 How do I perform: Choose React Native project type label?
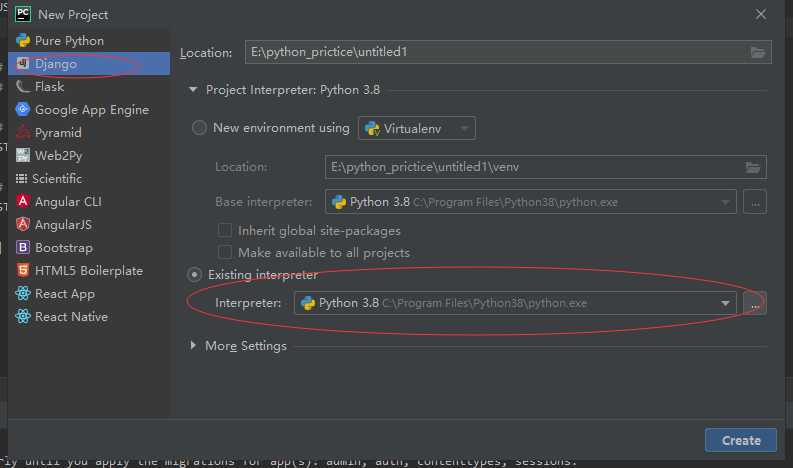click(71, 316)
